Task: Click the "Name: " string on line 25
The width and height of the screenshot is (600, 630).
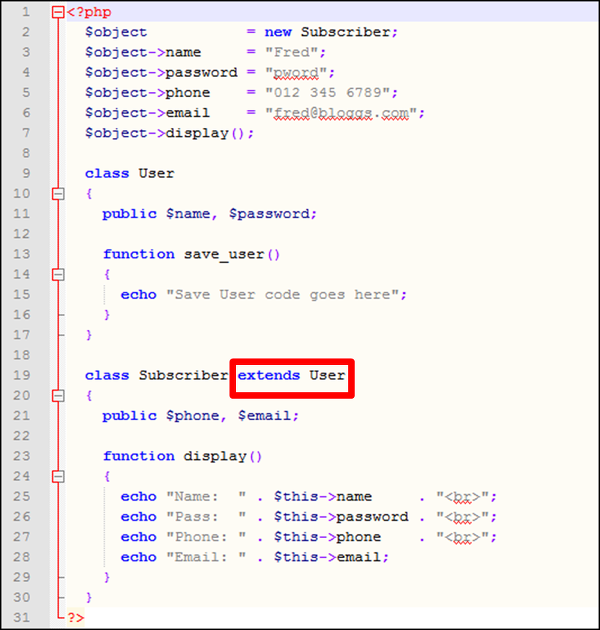Action: [x=206, y=497]
